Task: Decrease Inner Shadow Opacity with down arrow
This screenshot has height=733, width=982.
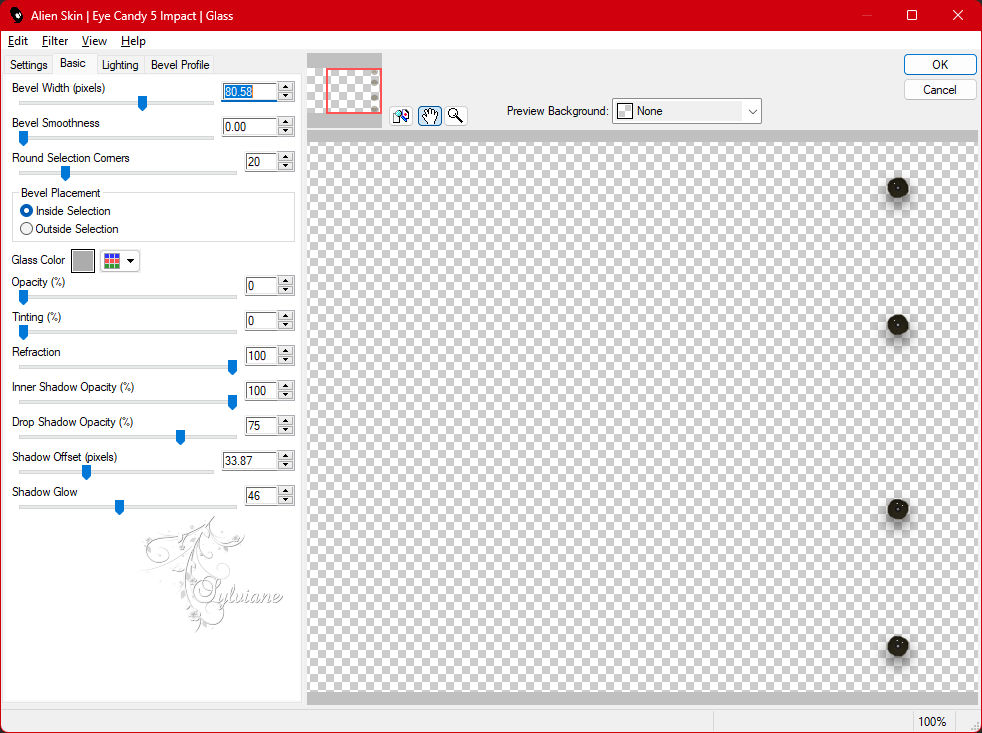Action: pyautogui.click(x=286, y=396)
